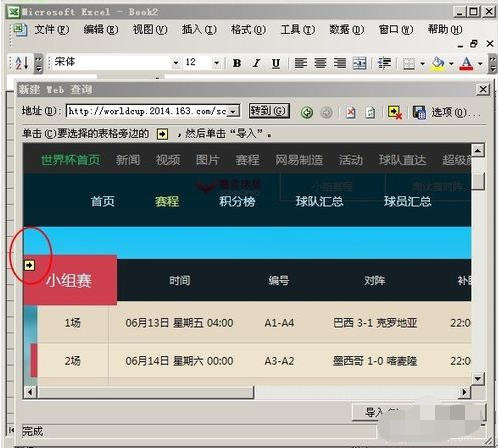
Task: Click the 首页 sub-navigation tab
Action: (x=103, y=201)
